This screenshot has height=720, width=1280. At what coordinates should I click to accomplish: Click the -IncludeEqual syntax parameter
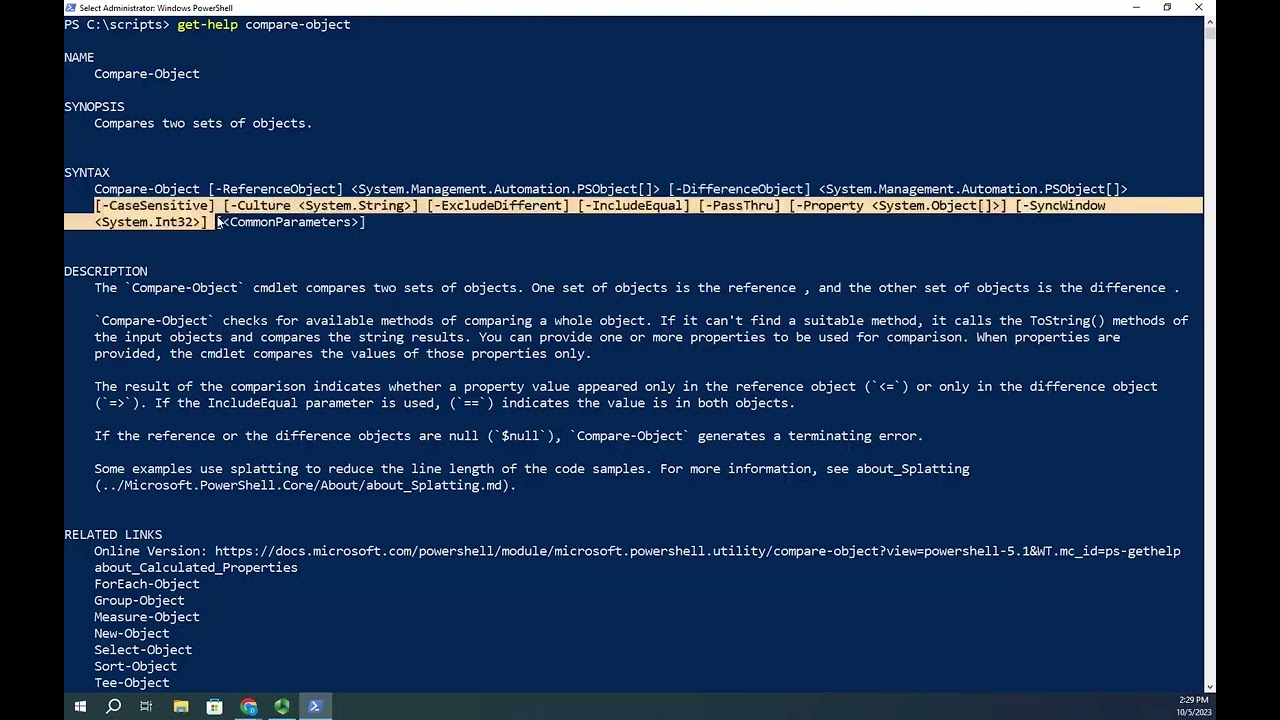(x=634, y=205)
